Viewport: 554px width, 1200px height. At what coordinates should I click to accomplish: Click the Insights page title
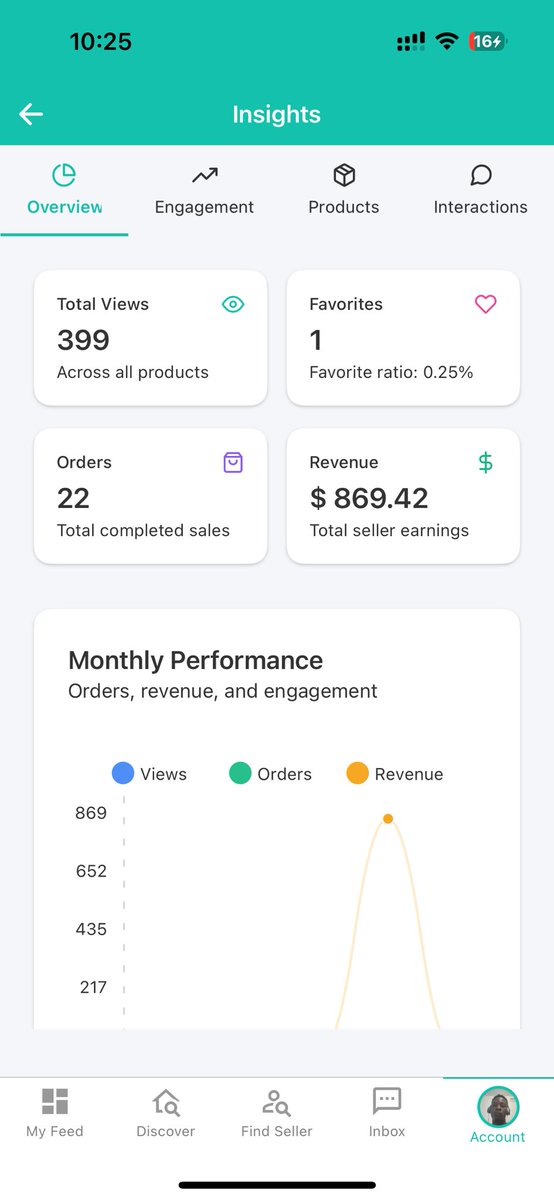coord(277,114)
